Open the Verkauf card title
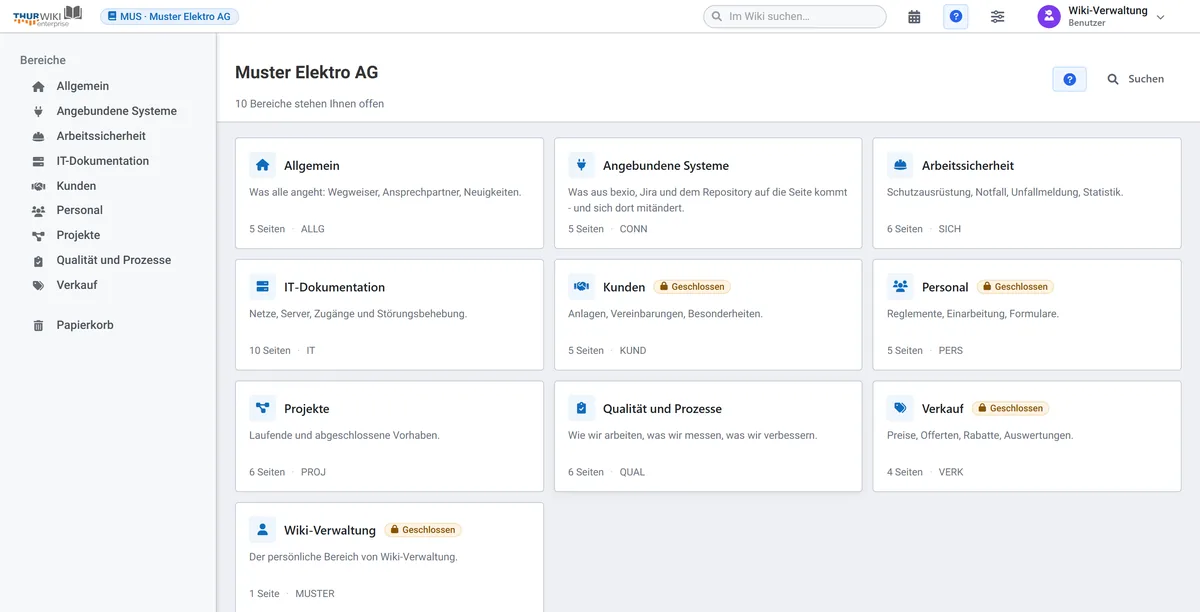The width and height of the screenshot is (1200, 612). pos(943,409)
